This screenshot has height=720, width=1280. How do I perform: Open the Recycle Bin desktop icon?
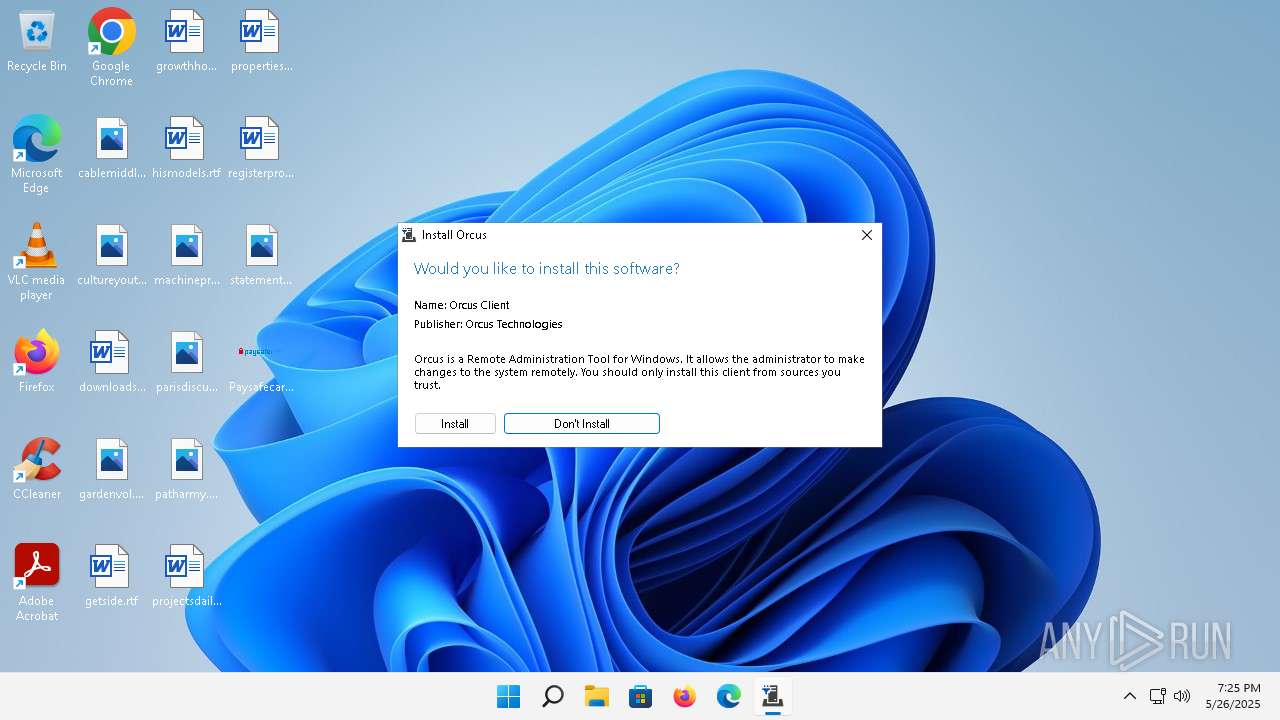click(37, 42)
